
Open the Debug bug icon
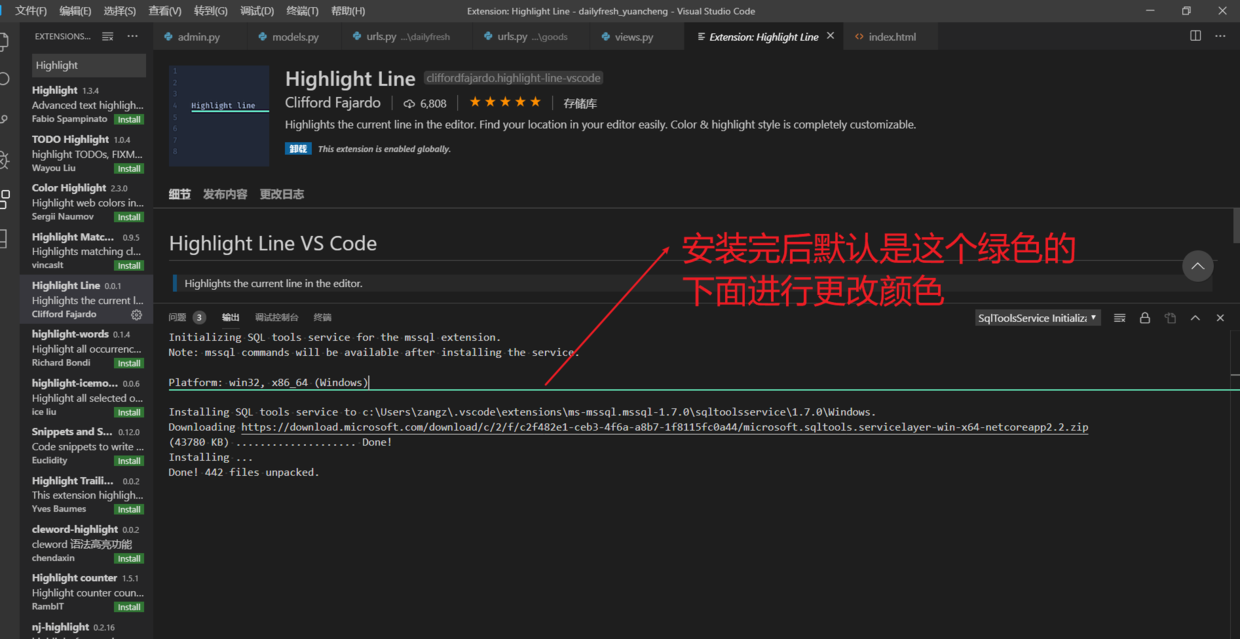pyautogui.click(x=4, y=159)
